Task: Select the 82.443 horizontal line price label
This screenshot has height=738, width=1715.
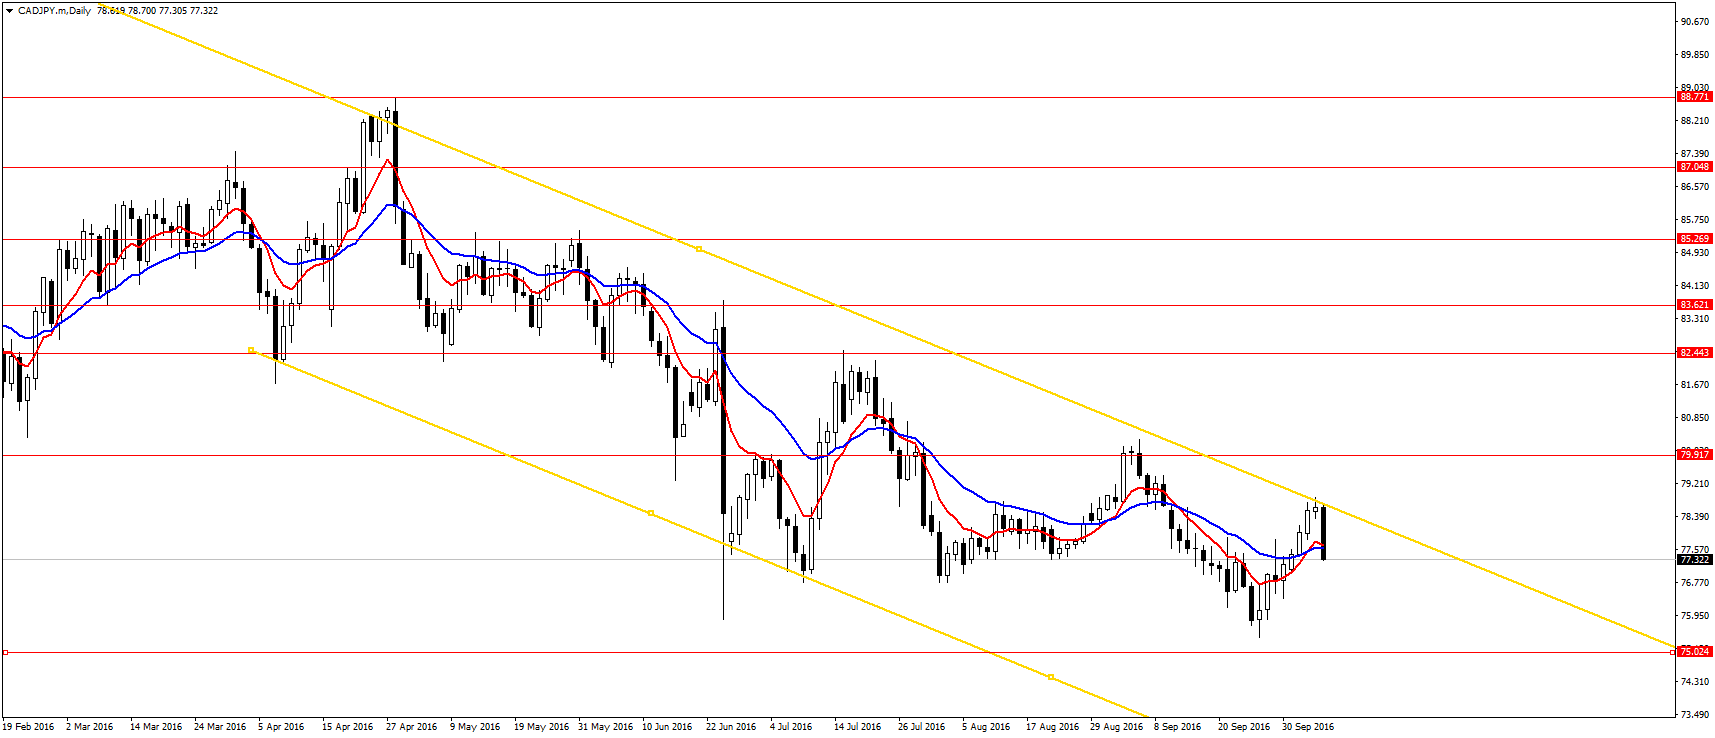Action: point(1695,353)
